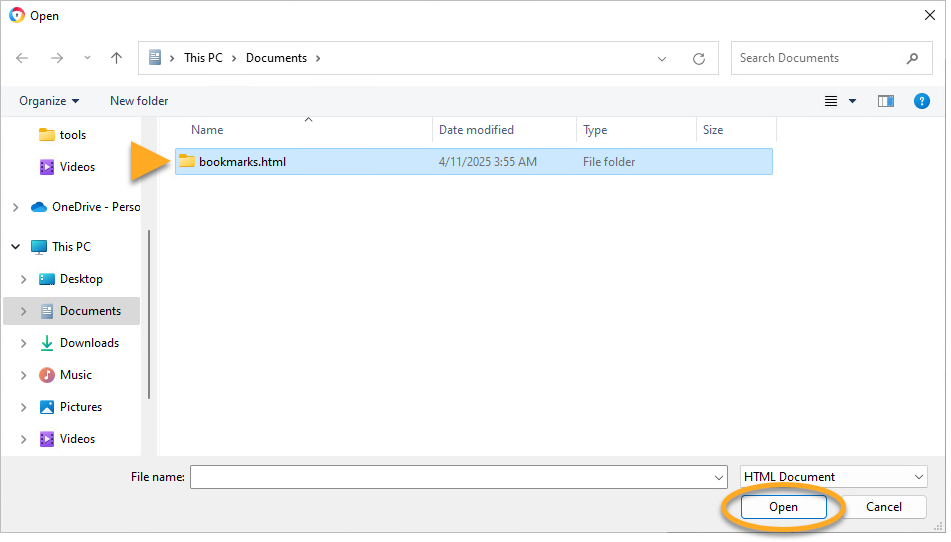Open the HTML Document file type dropdown
The height and width of the screenshot is (542, 951).
pos(833,477)
